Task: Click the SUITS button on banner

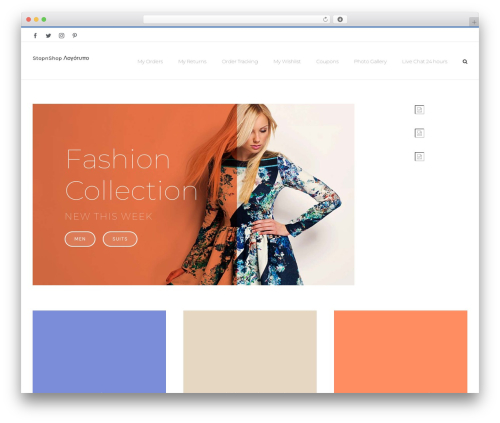Action: tap(120, 239)
